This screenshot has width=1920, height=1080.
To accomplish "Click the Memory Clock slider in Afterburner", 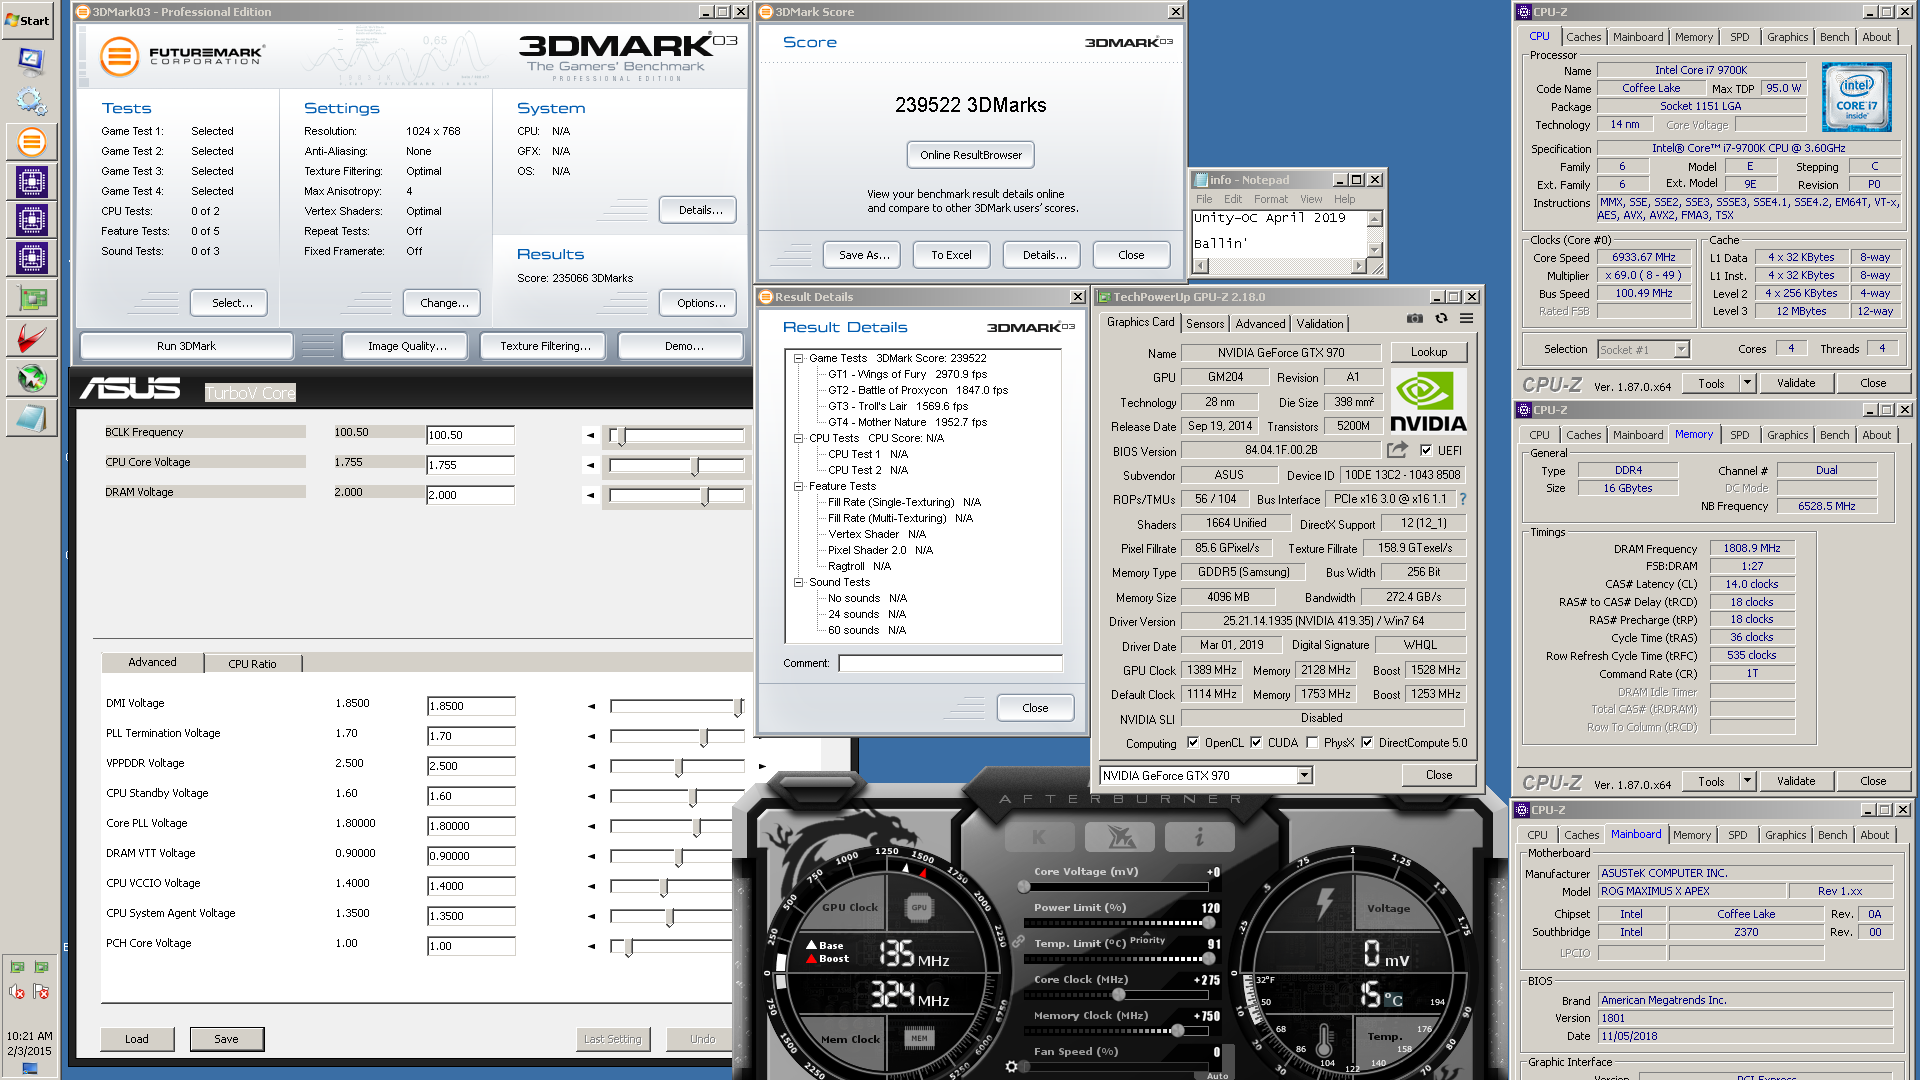I will coord(1116,1031).
